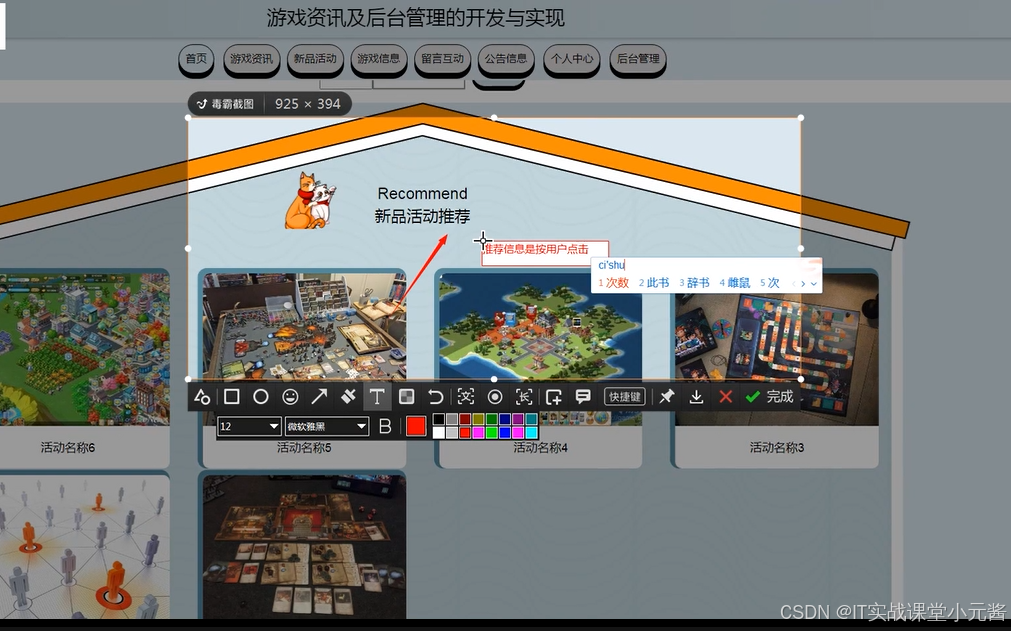
Task: Choose IME candidate 4 雕鼠
Action: 734,283
